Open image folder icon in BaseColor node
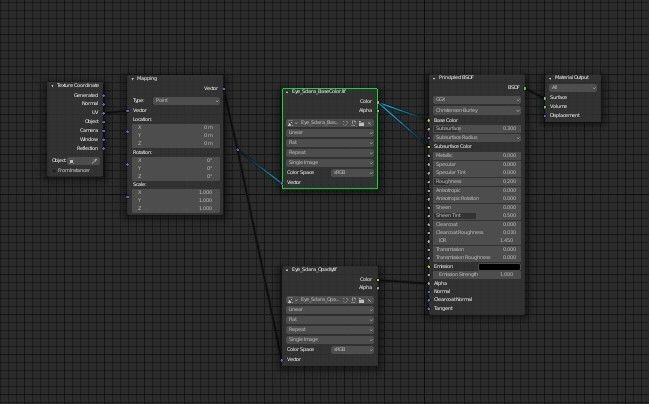 tap(361, 123)
